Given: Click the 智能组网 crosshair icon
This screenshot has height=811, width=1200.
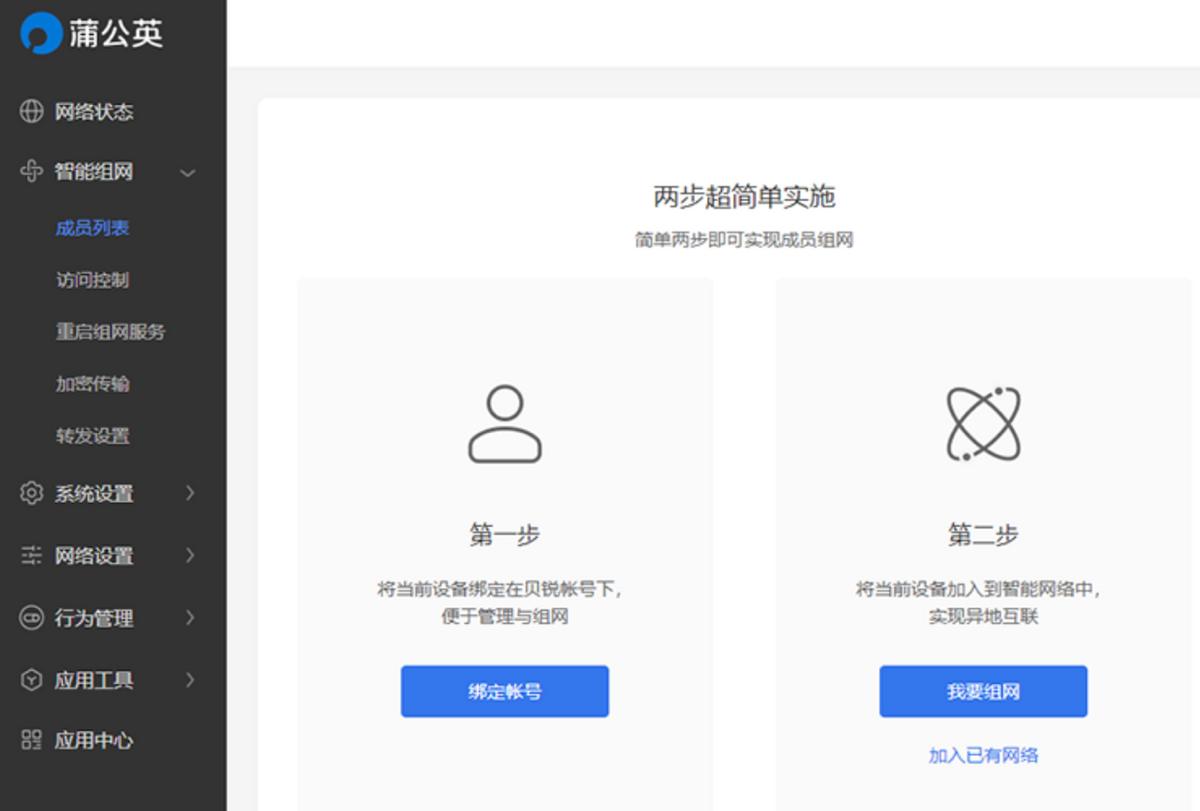Looking at the screenshot, I should coord(29,172).
